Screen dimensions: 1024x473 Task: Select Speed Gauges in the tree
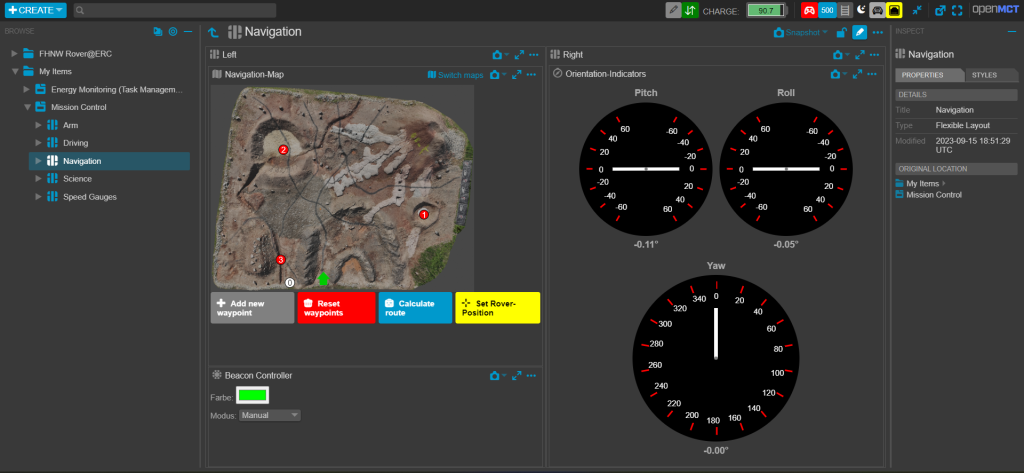click(89, 197)
